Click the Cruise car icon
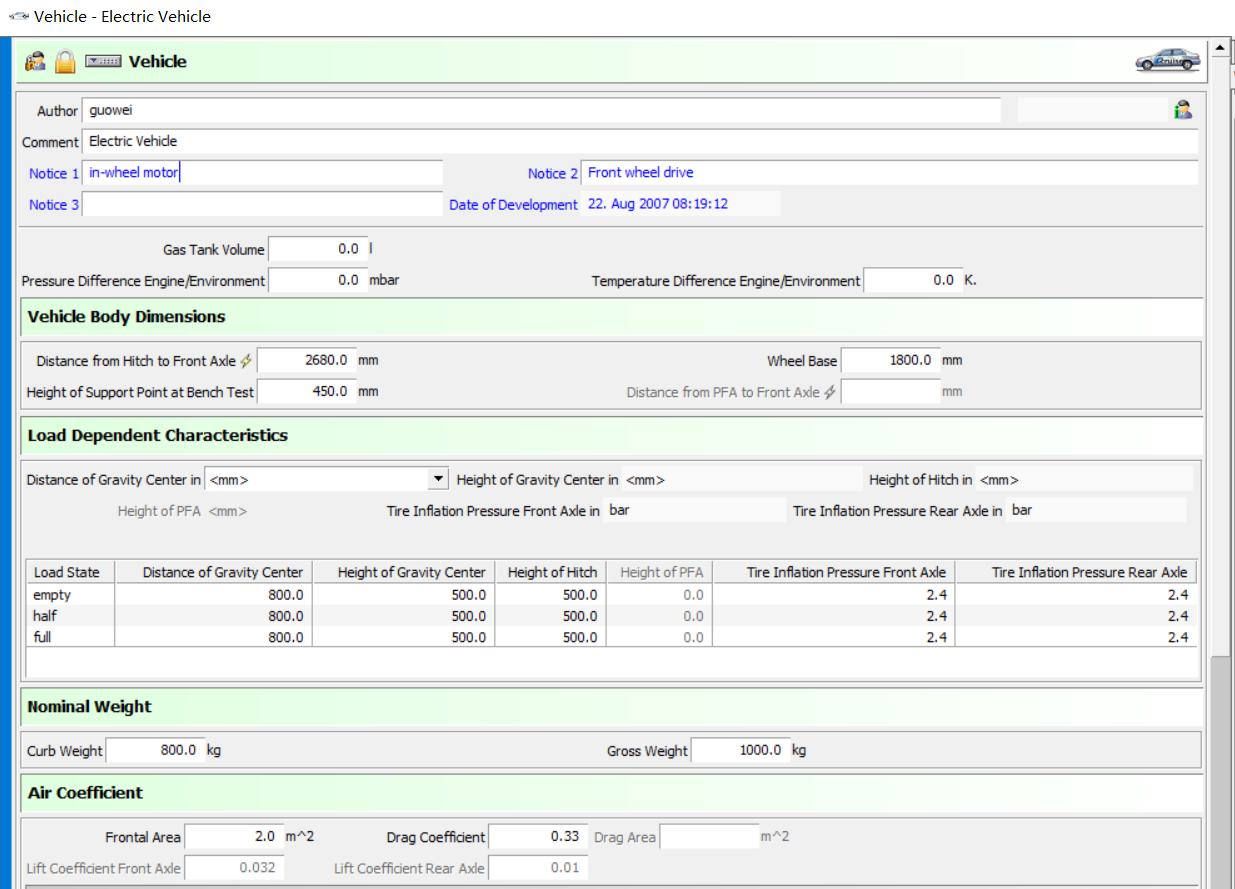Screen dimensions: 1235x889 (x=1167, y=61)
